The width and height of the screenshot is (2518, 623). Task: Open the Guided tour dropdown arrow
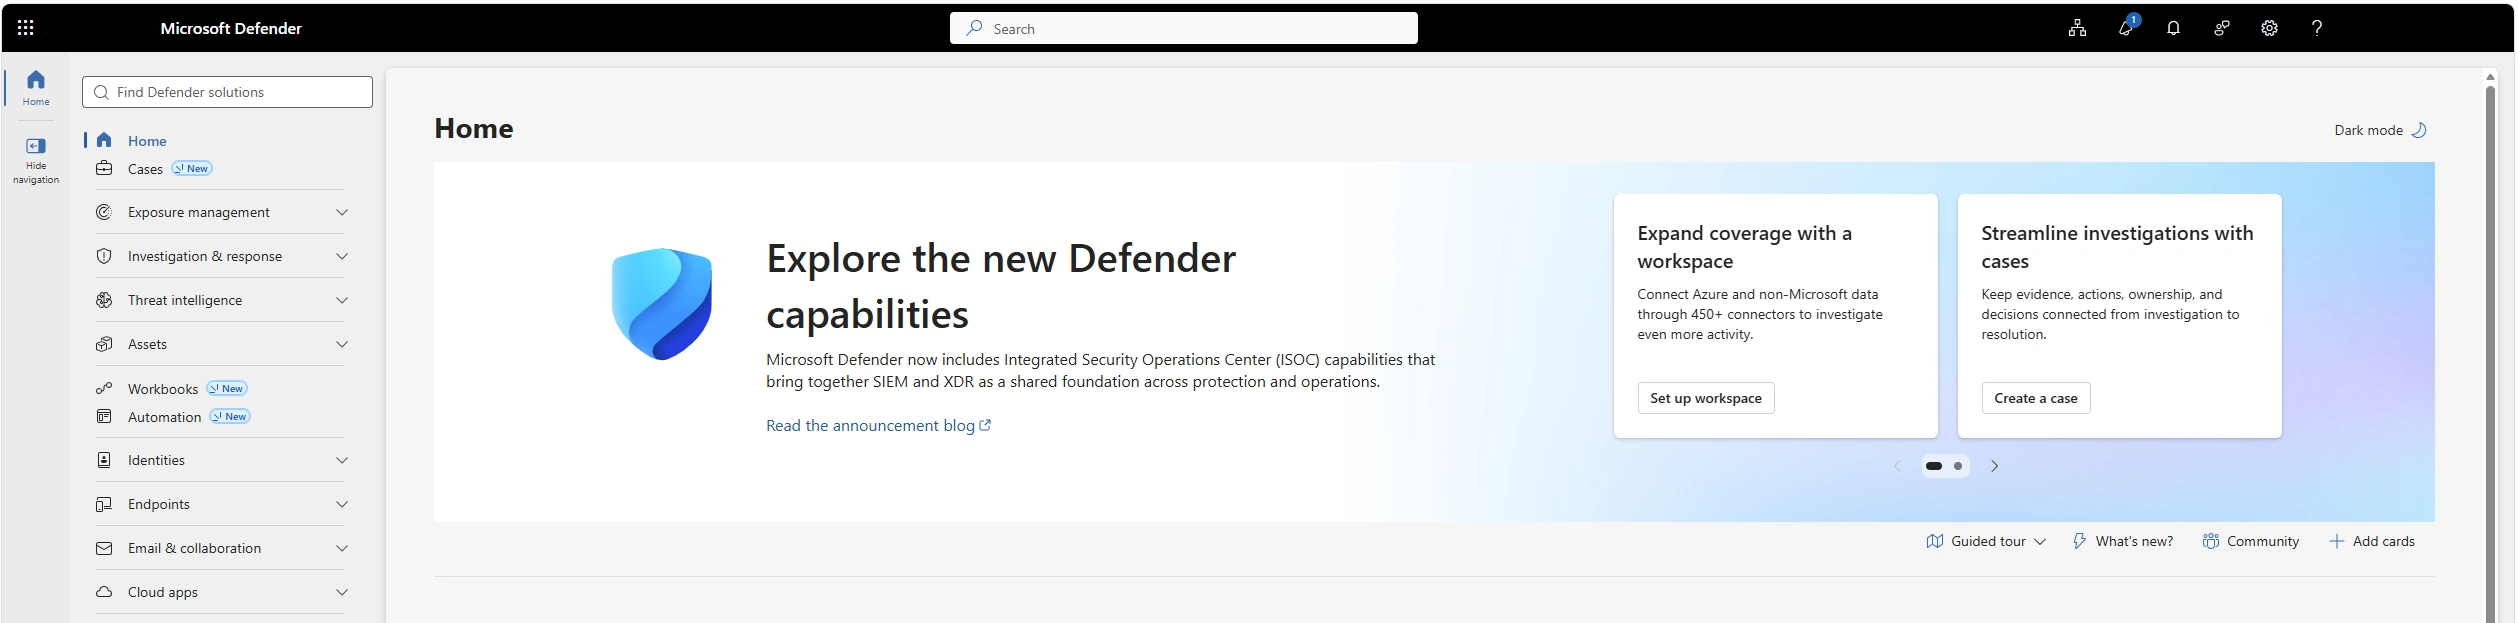click(x=2040, y=542)
